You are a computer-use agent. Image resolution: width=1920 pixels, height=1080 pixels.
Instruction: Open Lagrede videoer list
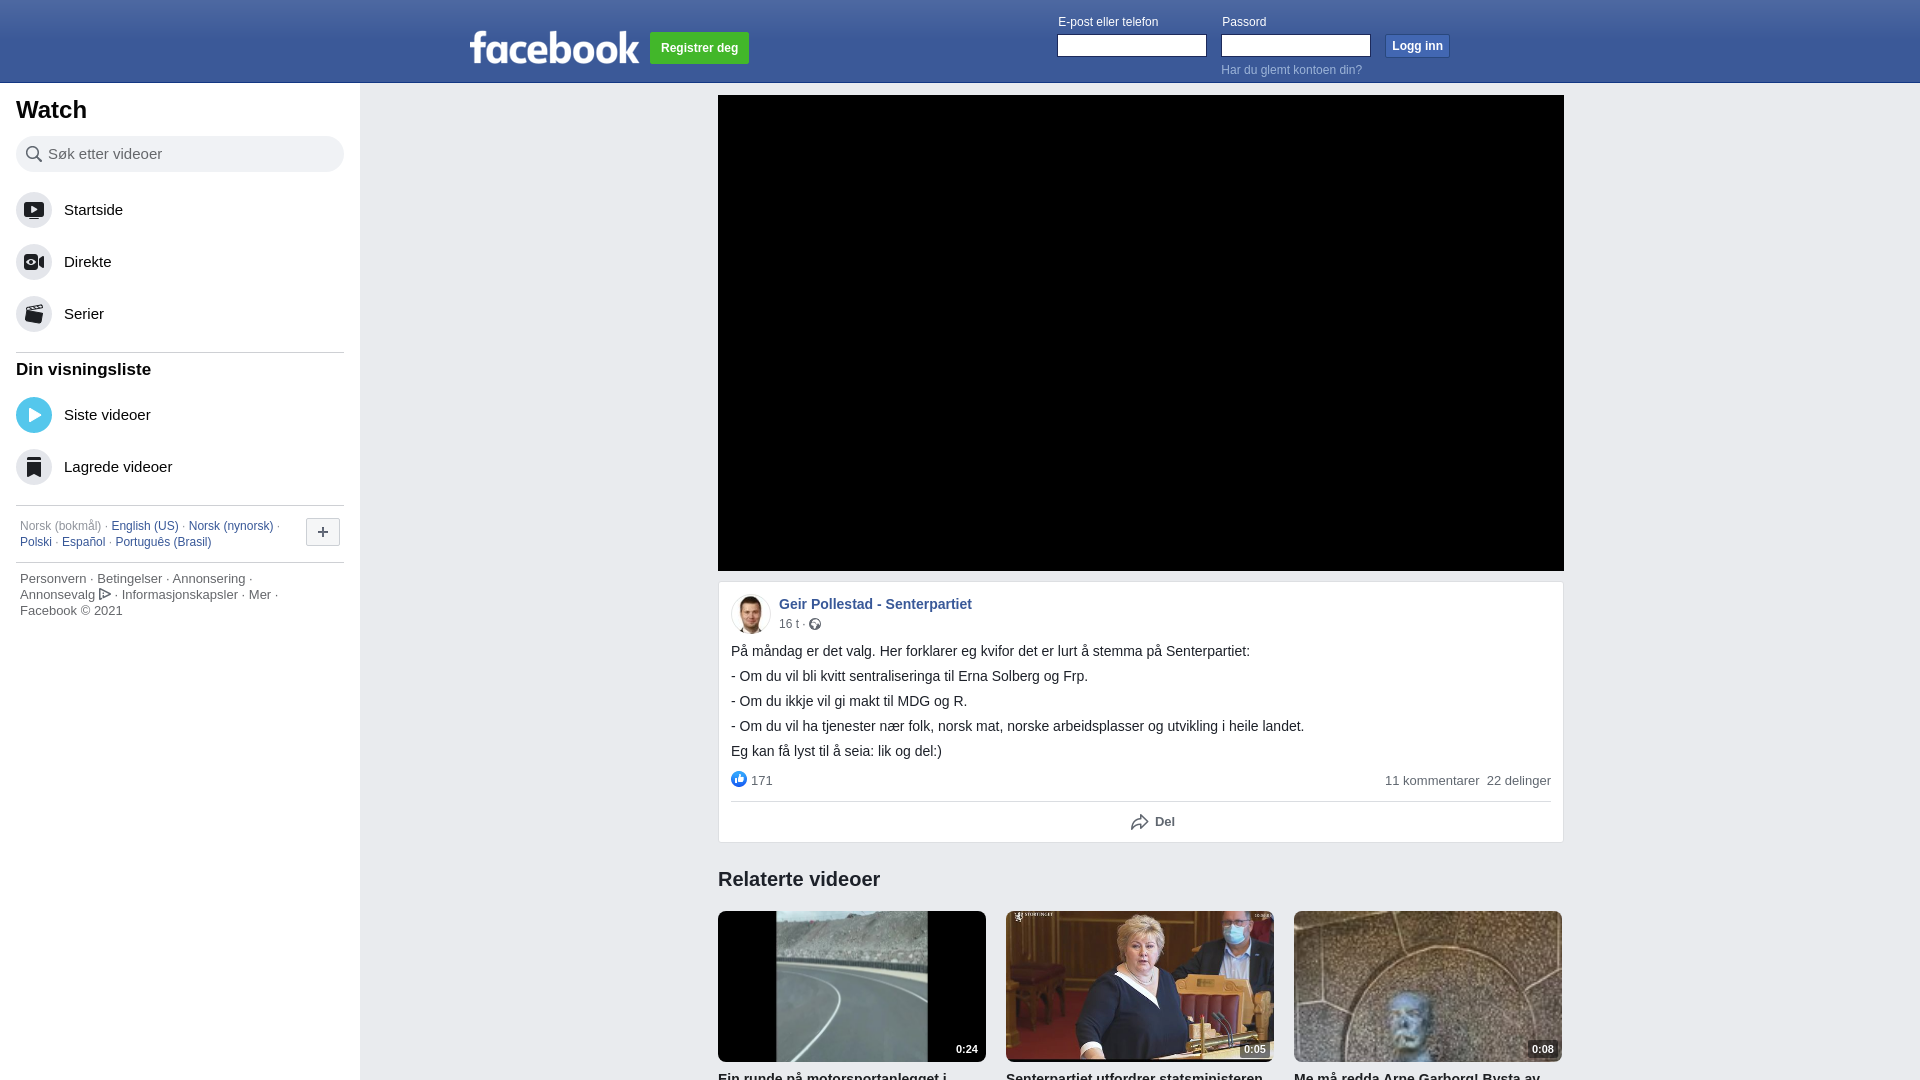(x=180, y=467)
